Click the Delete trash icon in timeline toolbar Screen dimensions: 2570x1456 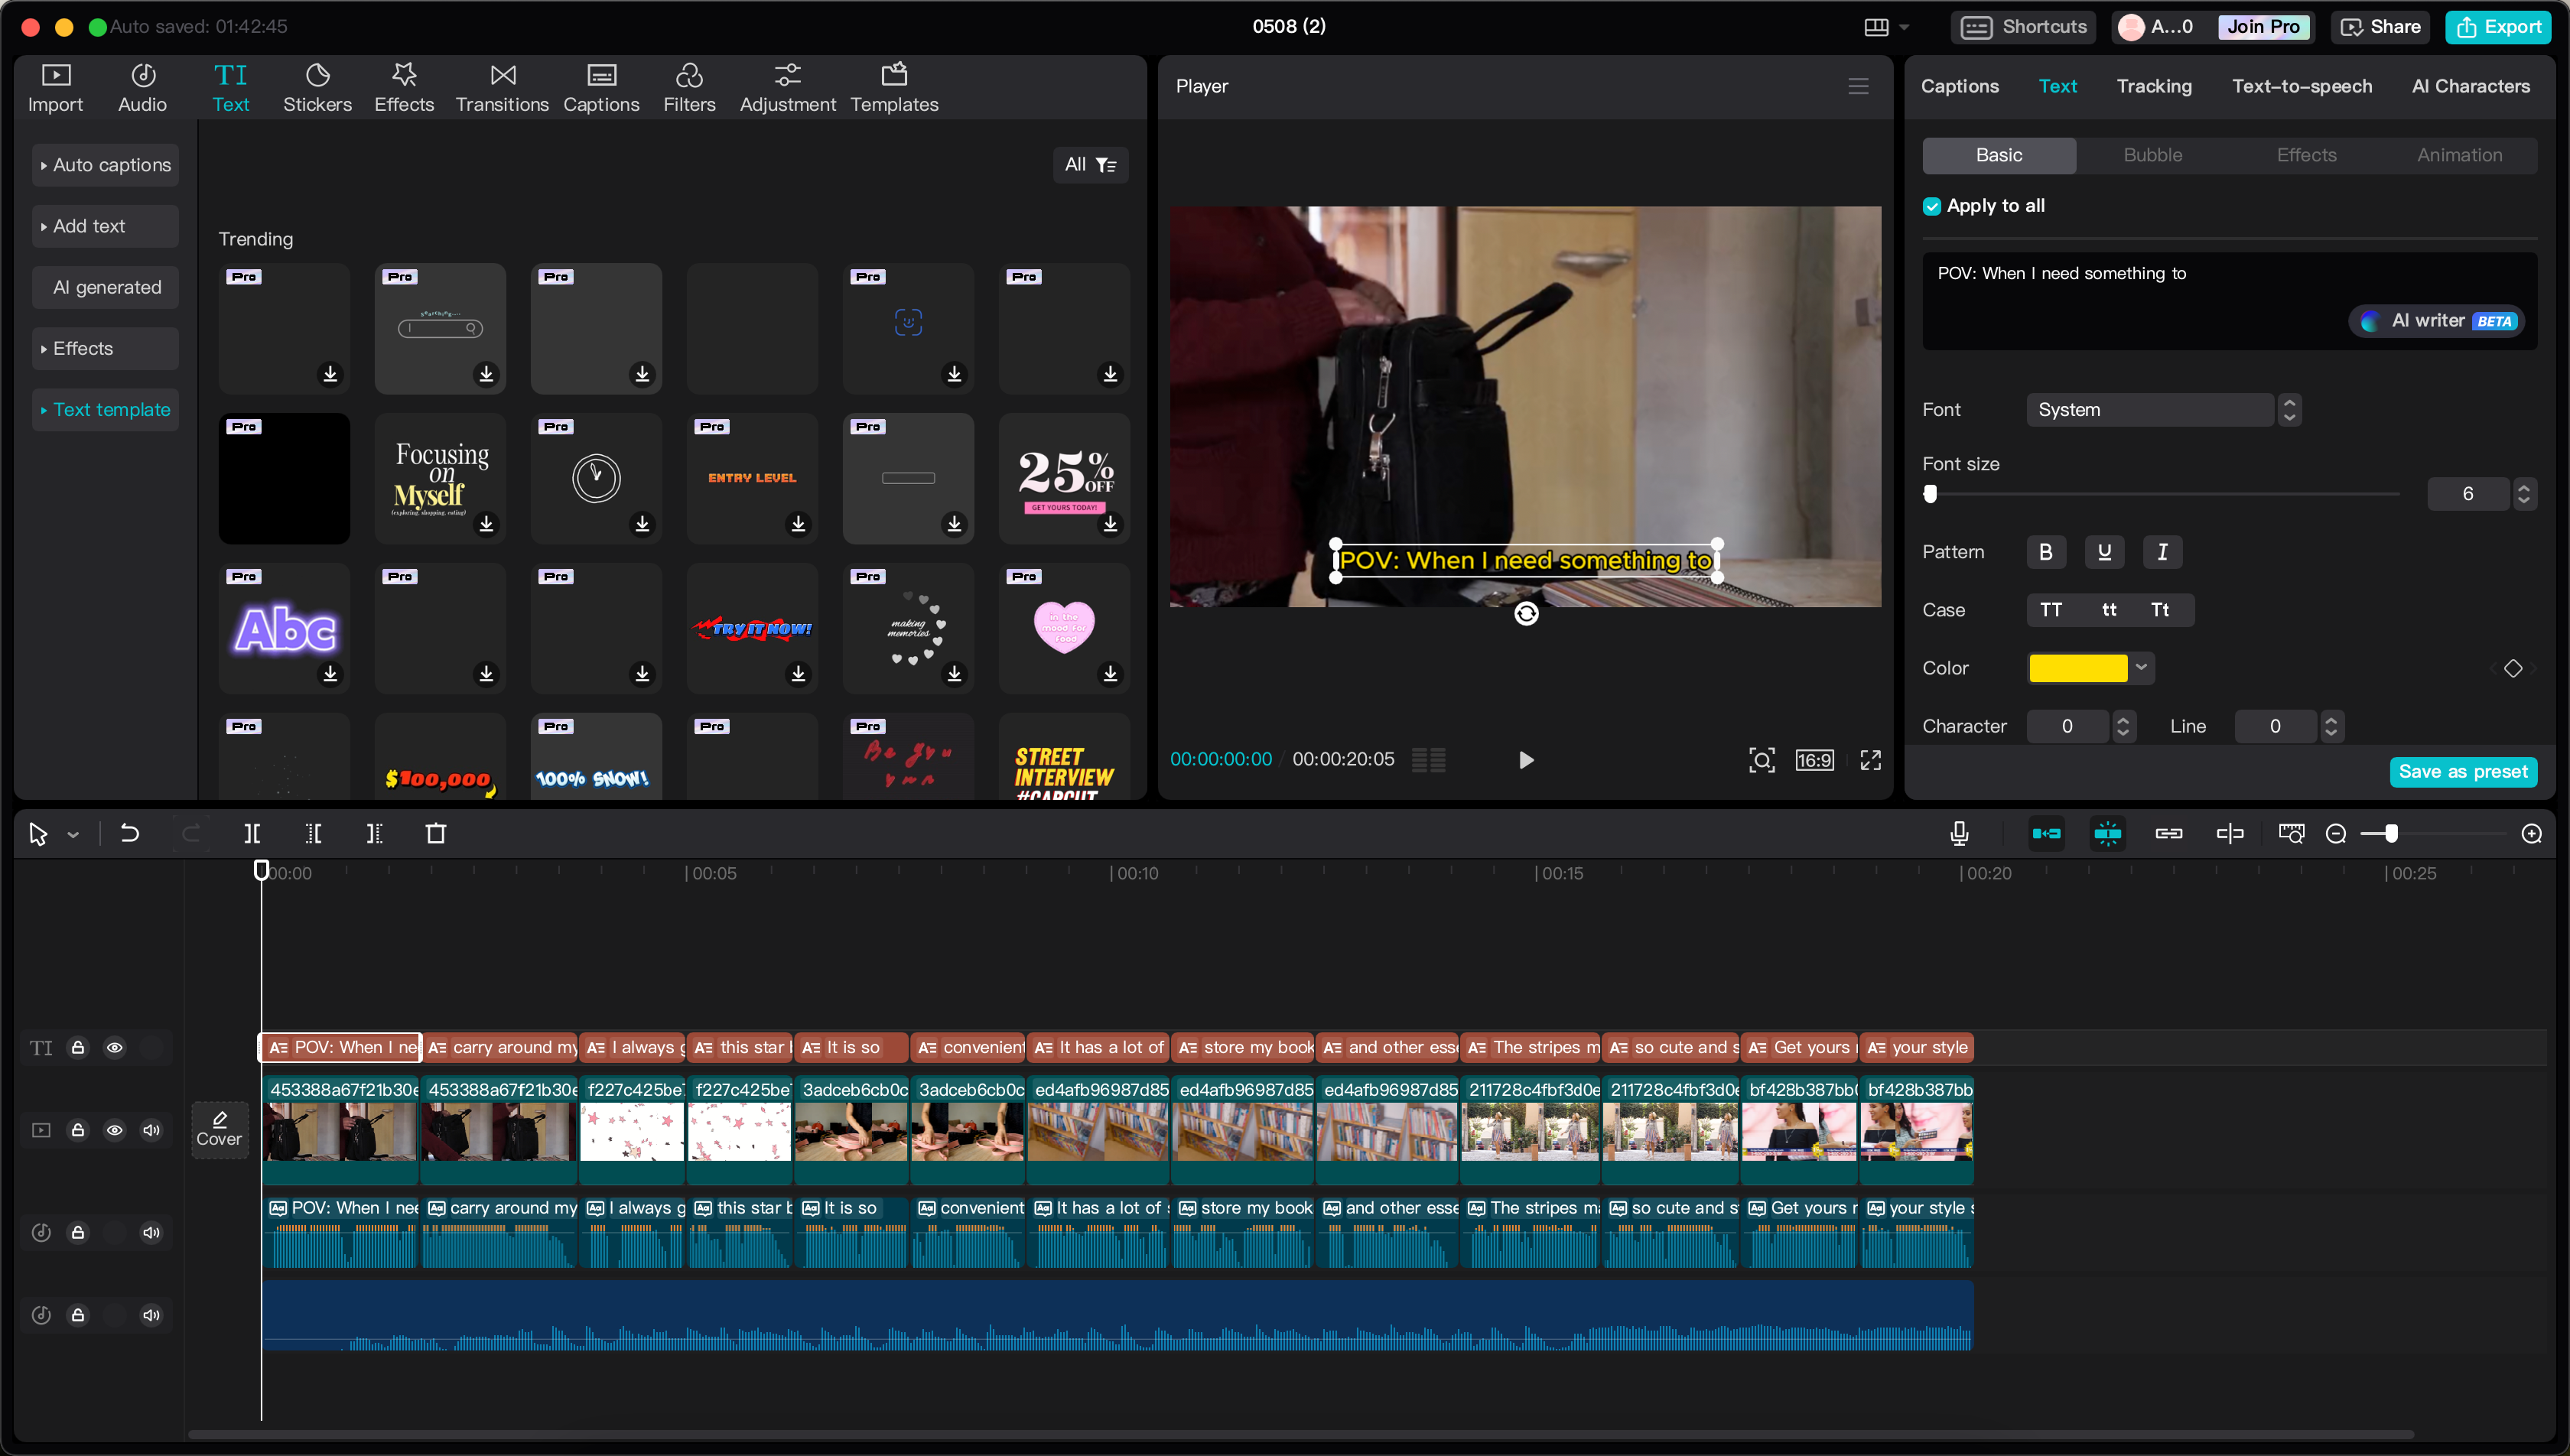coord(436,833)
